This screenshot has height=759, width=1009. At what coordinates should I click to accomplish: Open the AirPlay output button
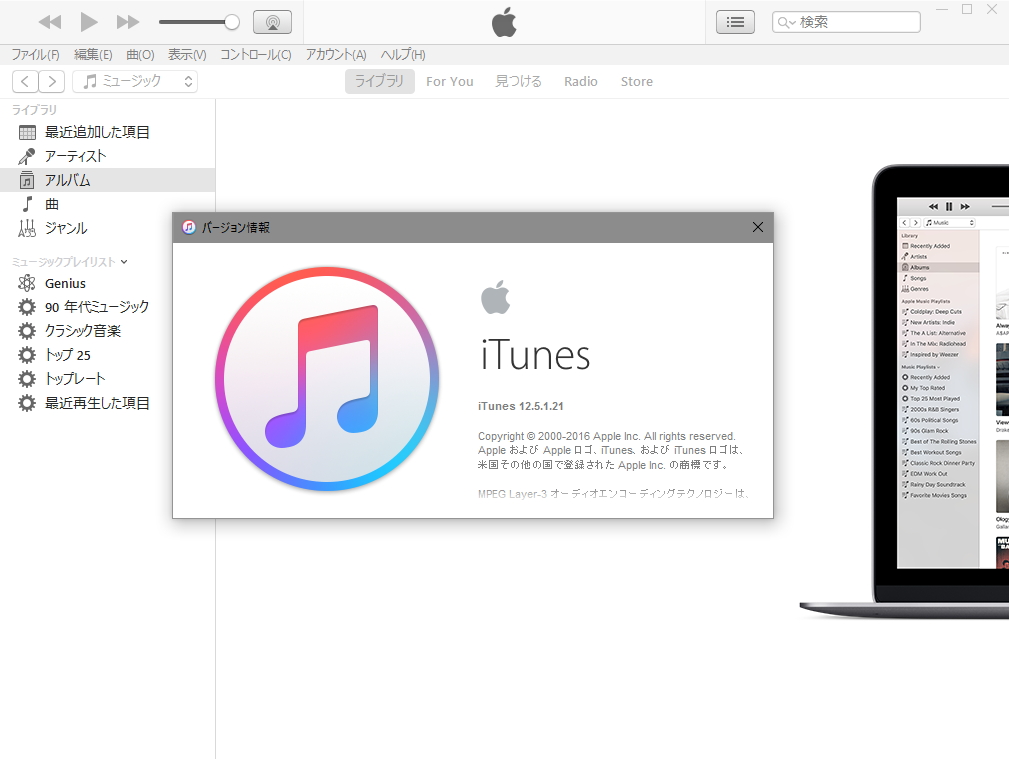pyautogui.click(x=272, y=22)
